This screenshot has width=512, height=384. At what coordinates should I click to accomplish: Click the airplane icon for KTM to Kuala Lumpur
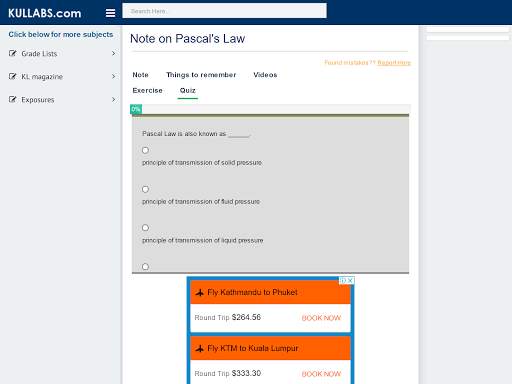click(200, 349)
